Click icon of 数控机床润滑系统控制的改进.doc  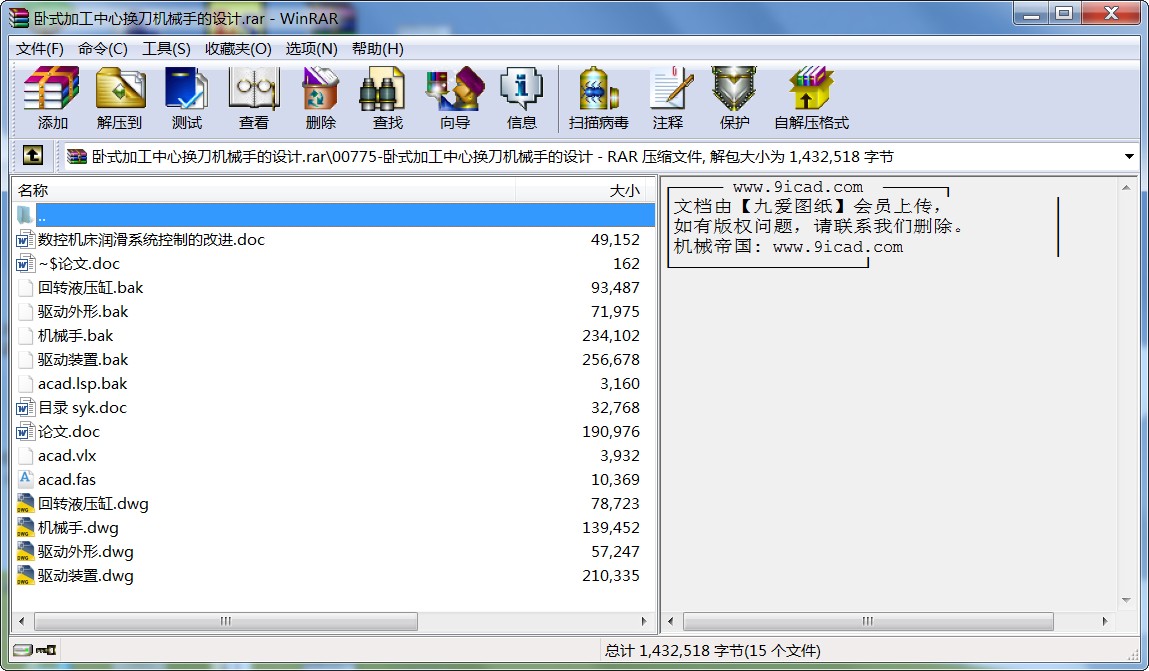tap(25, 240)
